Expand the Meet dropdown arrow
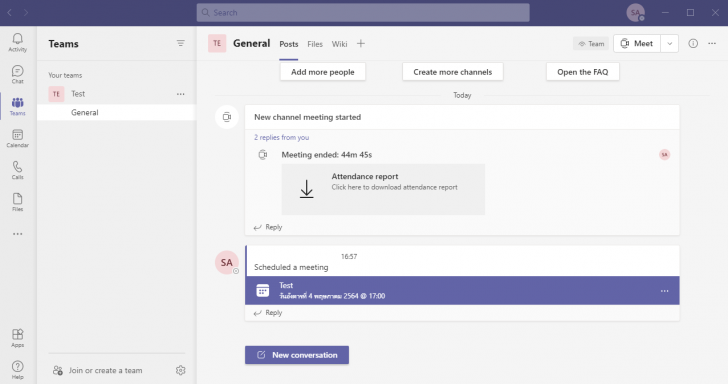Viewport: 728px width, 384px height. [670, 44]
